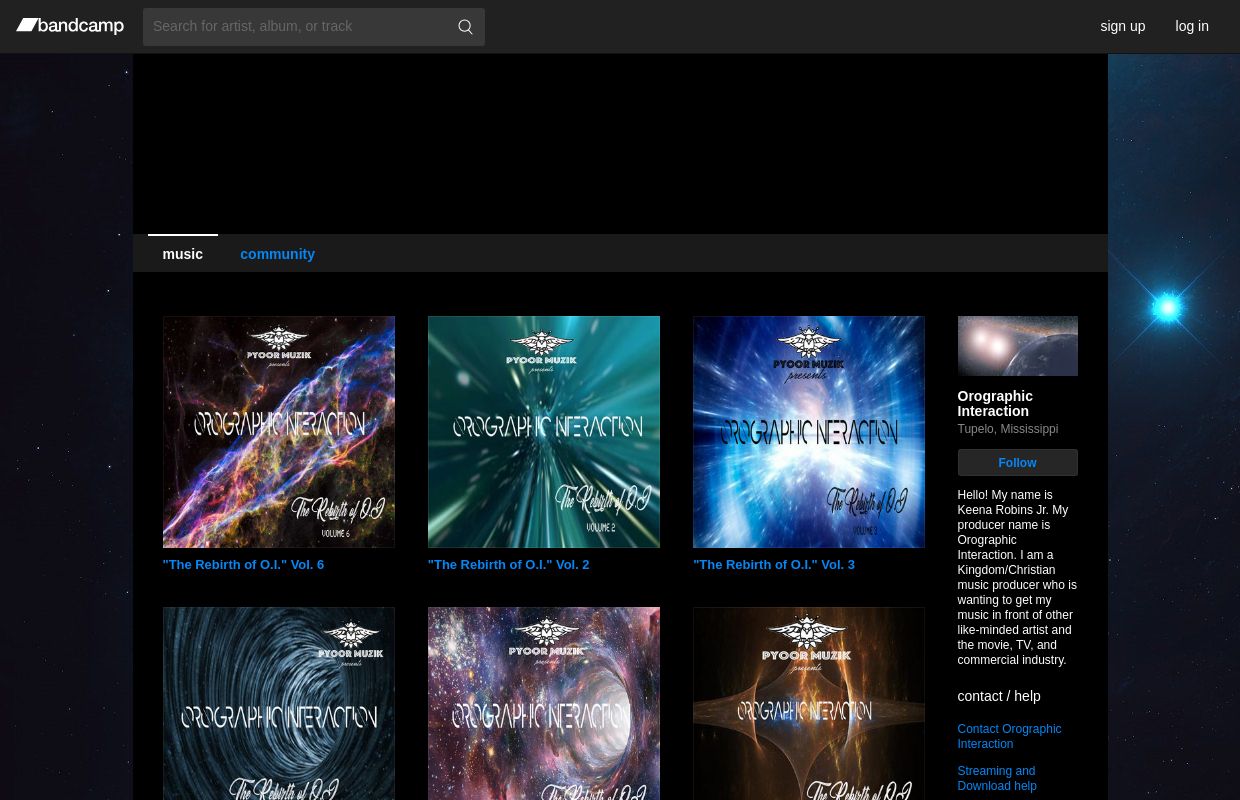Switch to the community tab

point(277,254)
